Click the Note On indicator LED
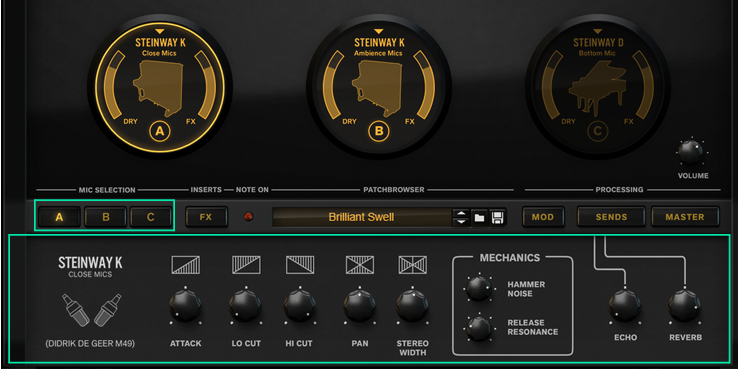This screenshot has width=739, height=371. (x=248, y=217)
